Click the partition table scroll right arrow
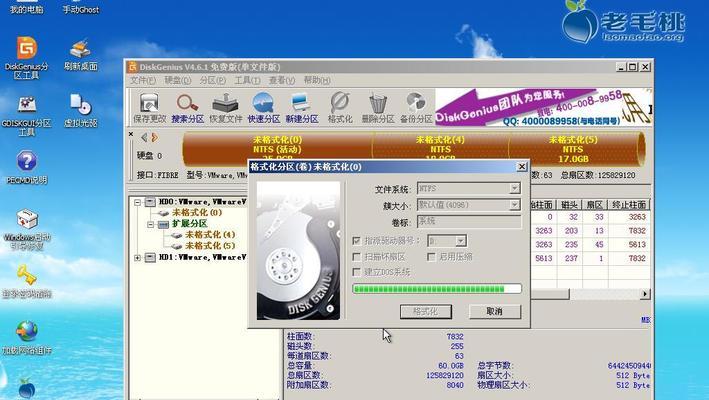 (645, 294)
